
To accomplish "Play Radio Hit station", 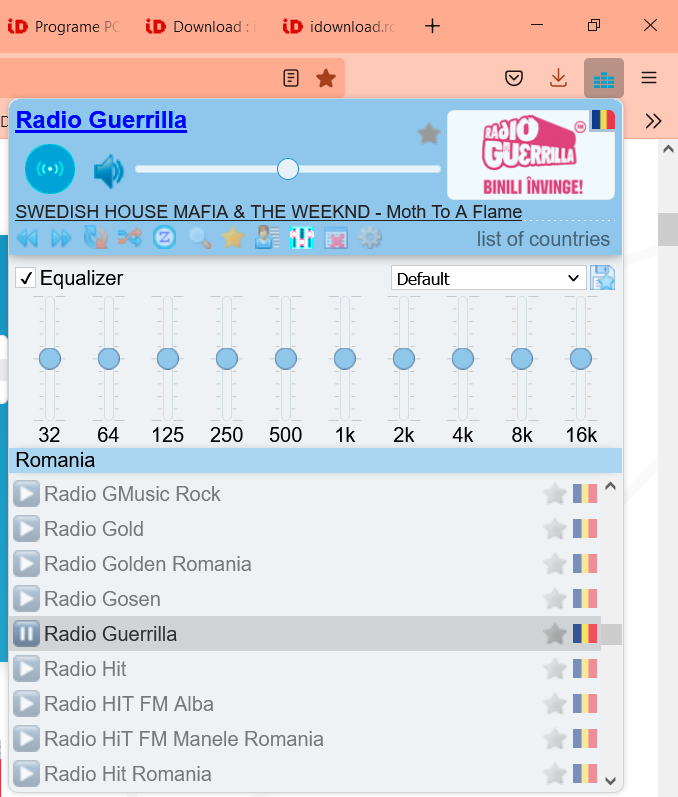I will pos(26,669).
